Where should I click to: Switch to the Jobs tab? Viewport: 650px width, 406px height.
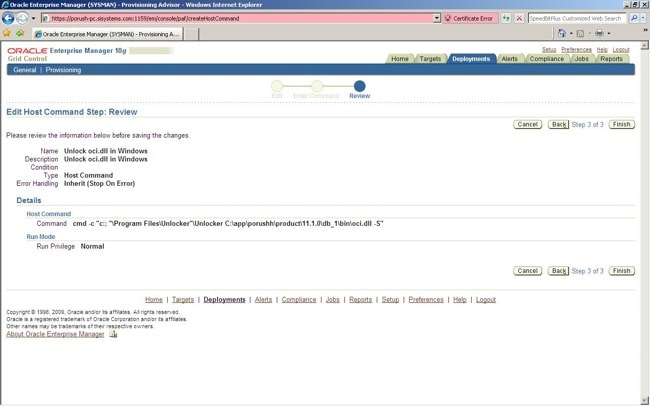(581, 59)
